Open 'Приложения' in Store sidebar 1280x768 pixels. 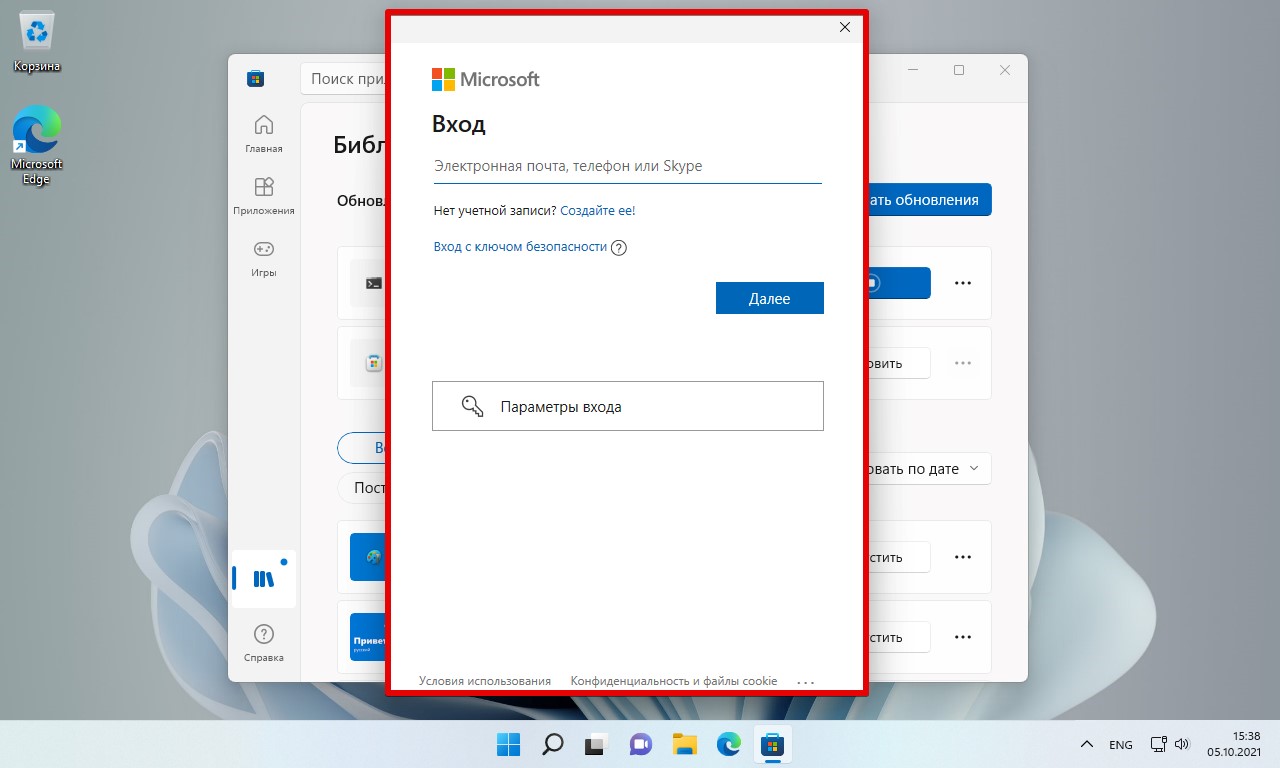pyautogui.click(x=264, y=196)
